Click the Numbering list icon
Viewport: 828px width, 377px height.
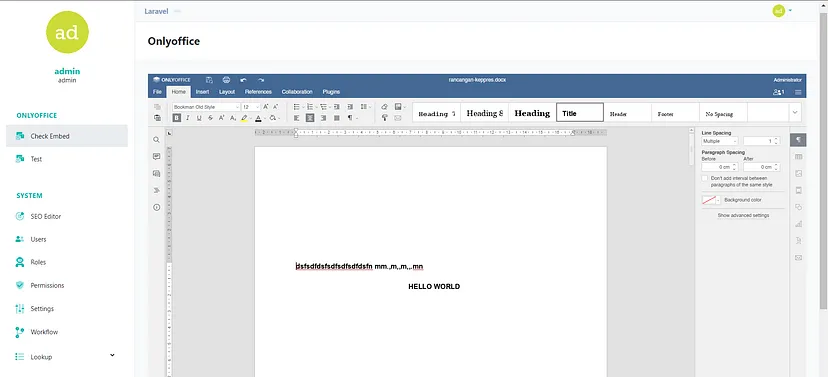point(310,107)
